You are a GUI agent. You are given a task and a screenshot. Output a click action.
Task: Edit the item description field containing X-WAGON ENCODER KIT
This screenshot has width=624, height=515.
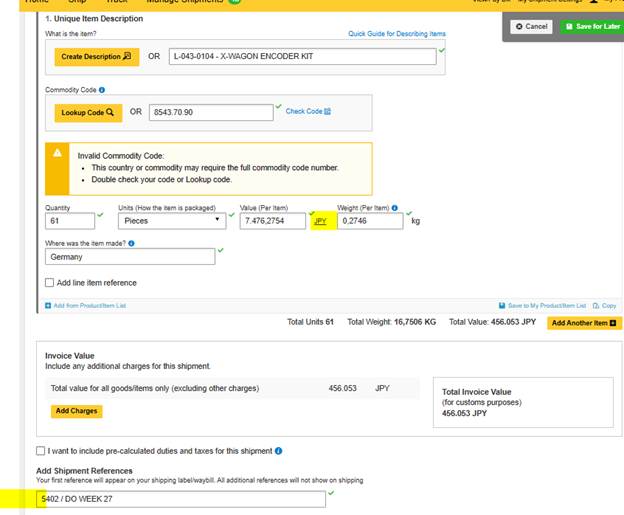[x=302, y=57]
